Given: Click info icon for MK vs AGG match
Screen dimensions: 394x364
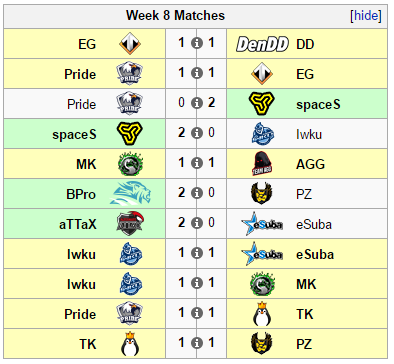Looking at the screenshot, I should pos(197,163).
